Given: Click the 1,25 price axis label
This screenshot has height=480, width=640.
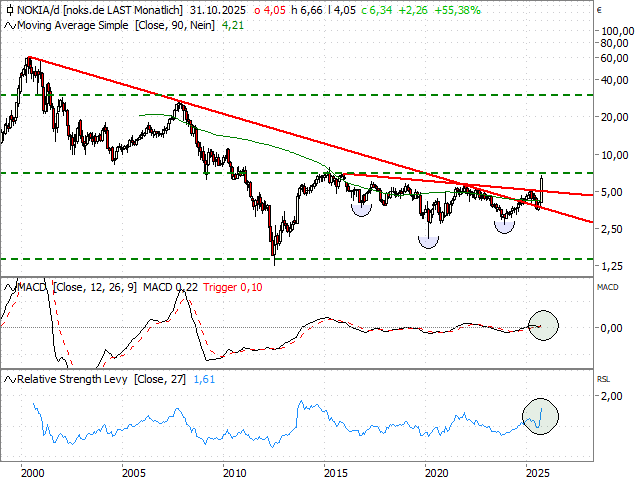Looking at the screenshot, I should [611, 266].
